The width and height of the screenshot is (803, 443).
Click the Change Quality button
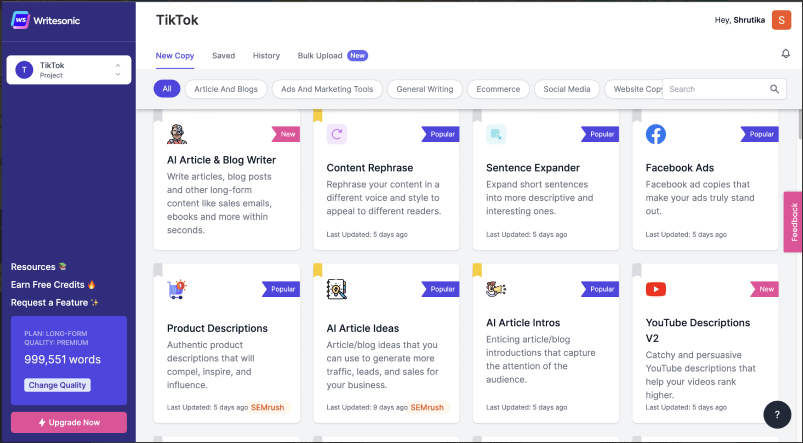[57, 385]
